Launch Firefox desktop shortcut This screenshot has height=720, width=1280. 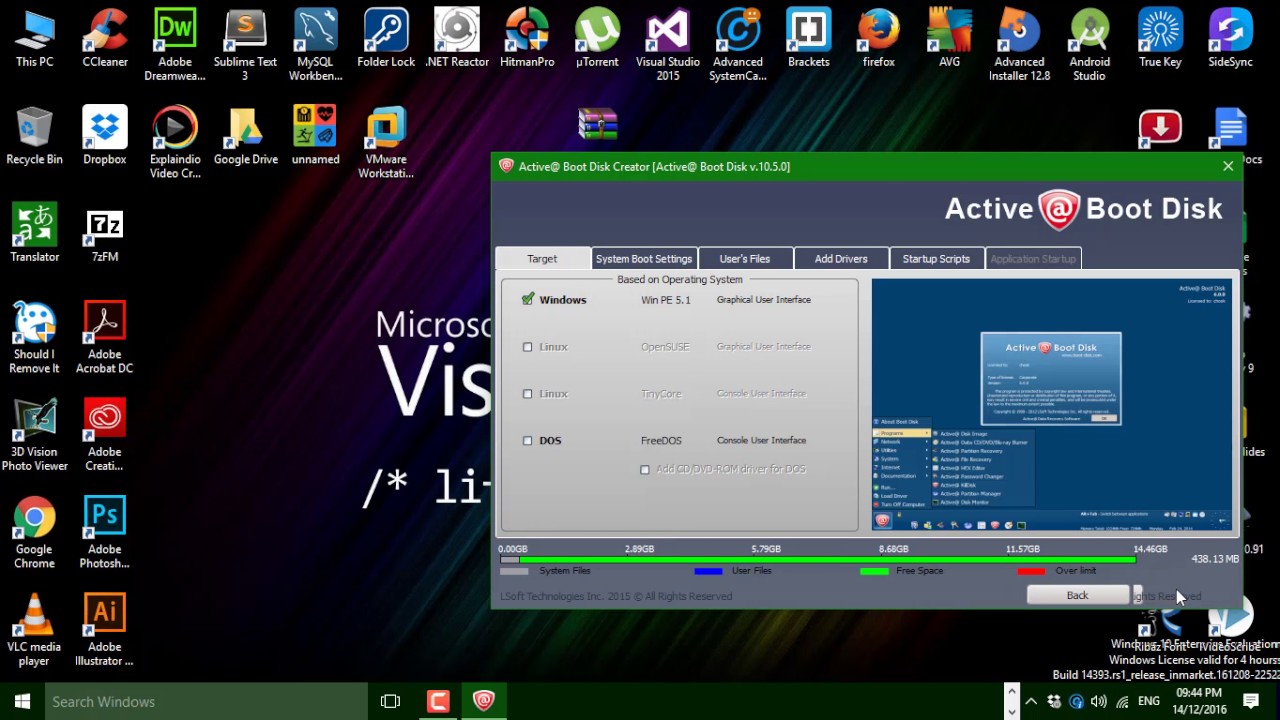(x=879, y=40)
